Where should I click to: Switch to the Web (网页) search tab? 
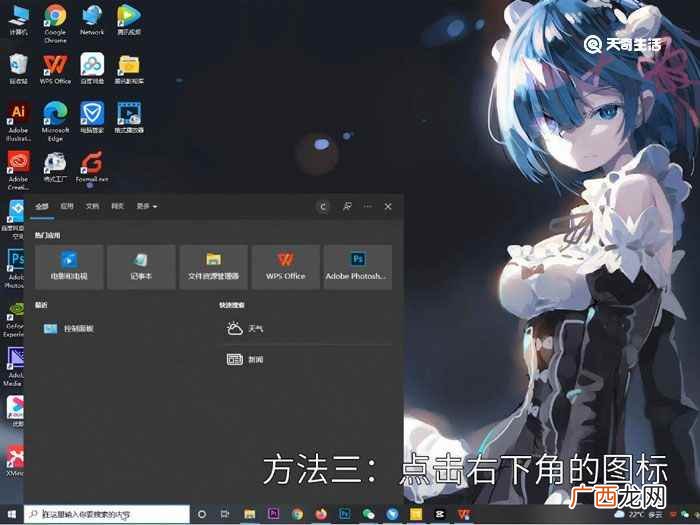117,206
